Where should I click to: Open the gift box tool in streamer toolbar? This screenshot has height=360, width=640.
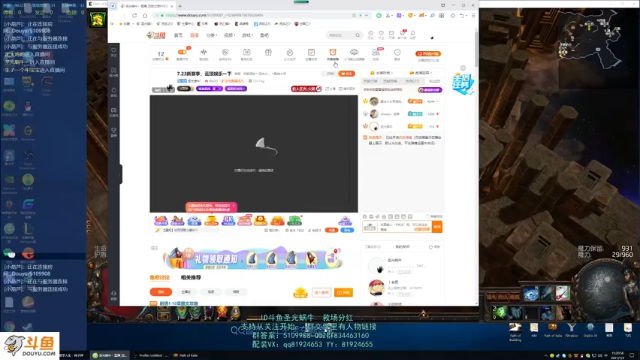click(x=268, y=53)
